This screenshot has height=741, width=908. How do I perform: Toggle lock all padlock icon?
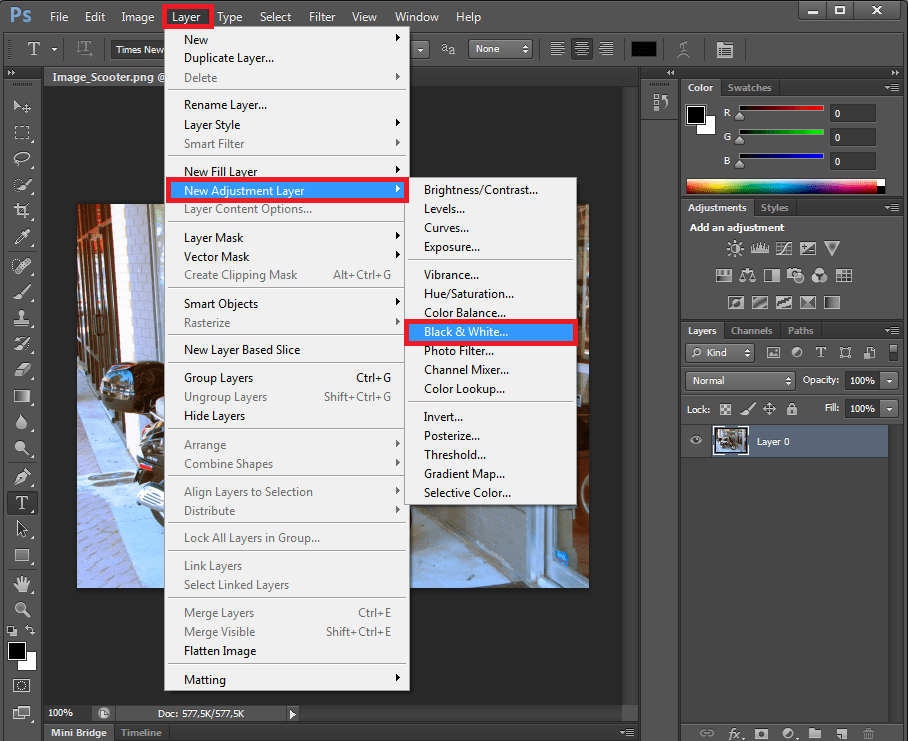792,409
